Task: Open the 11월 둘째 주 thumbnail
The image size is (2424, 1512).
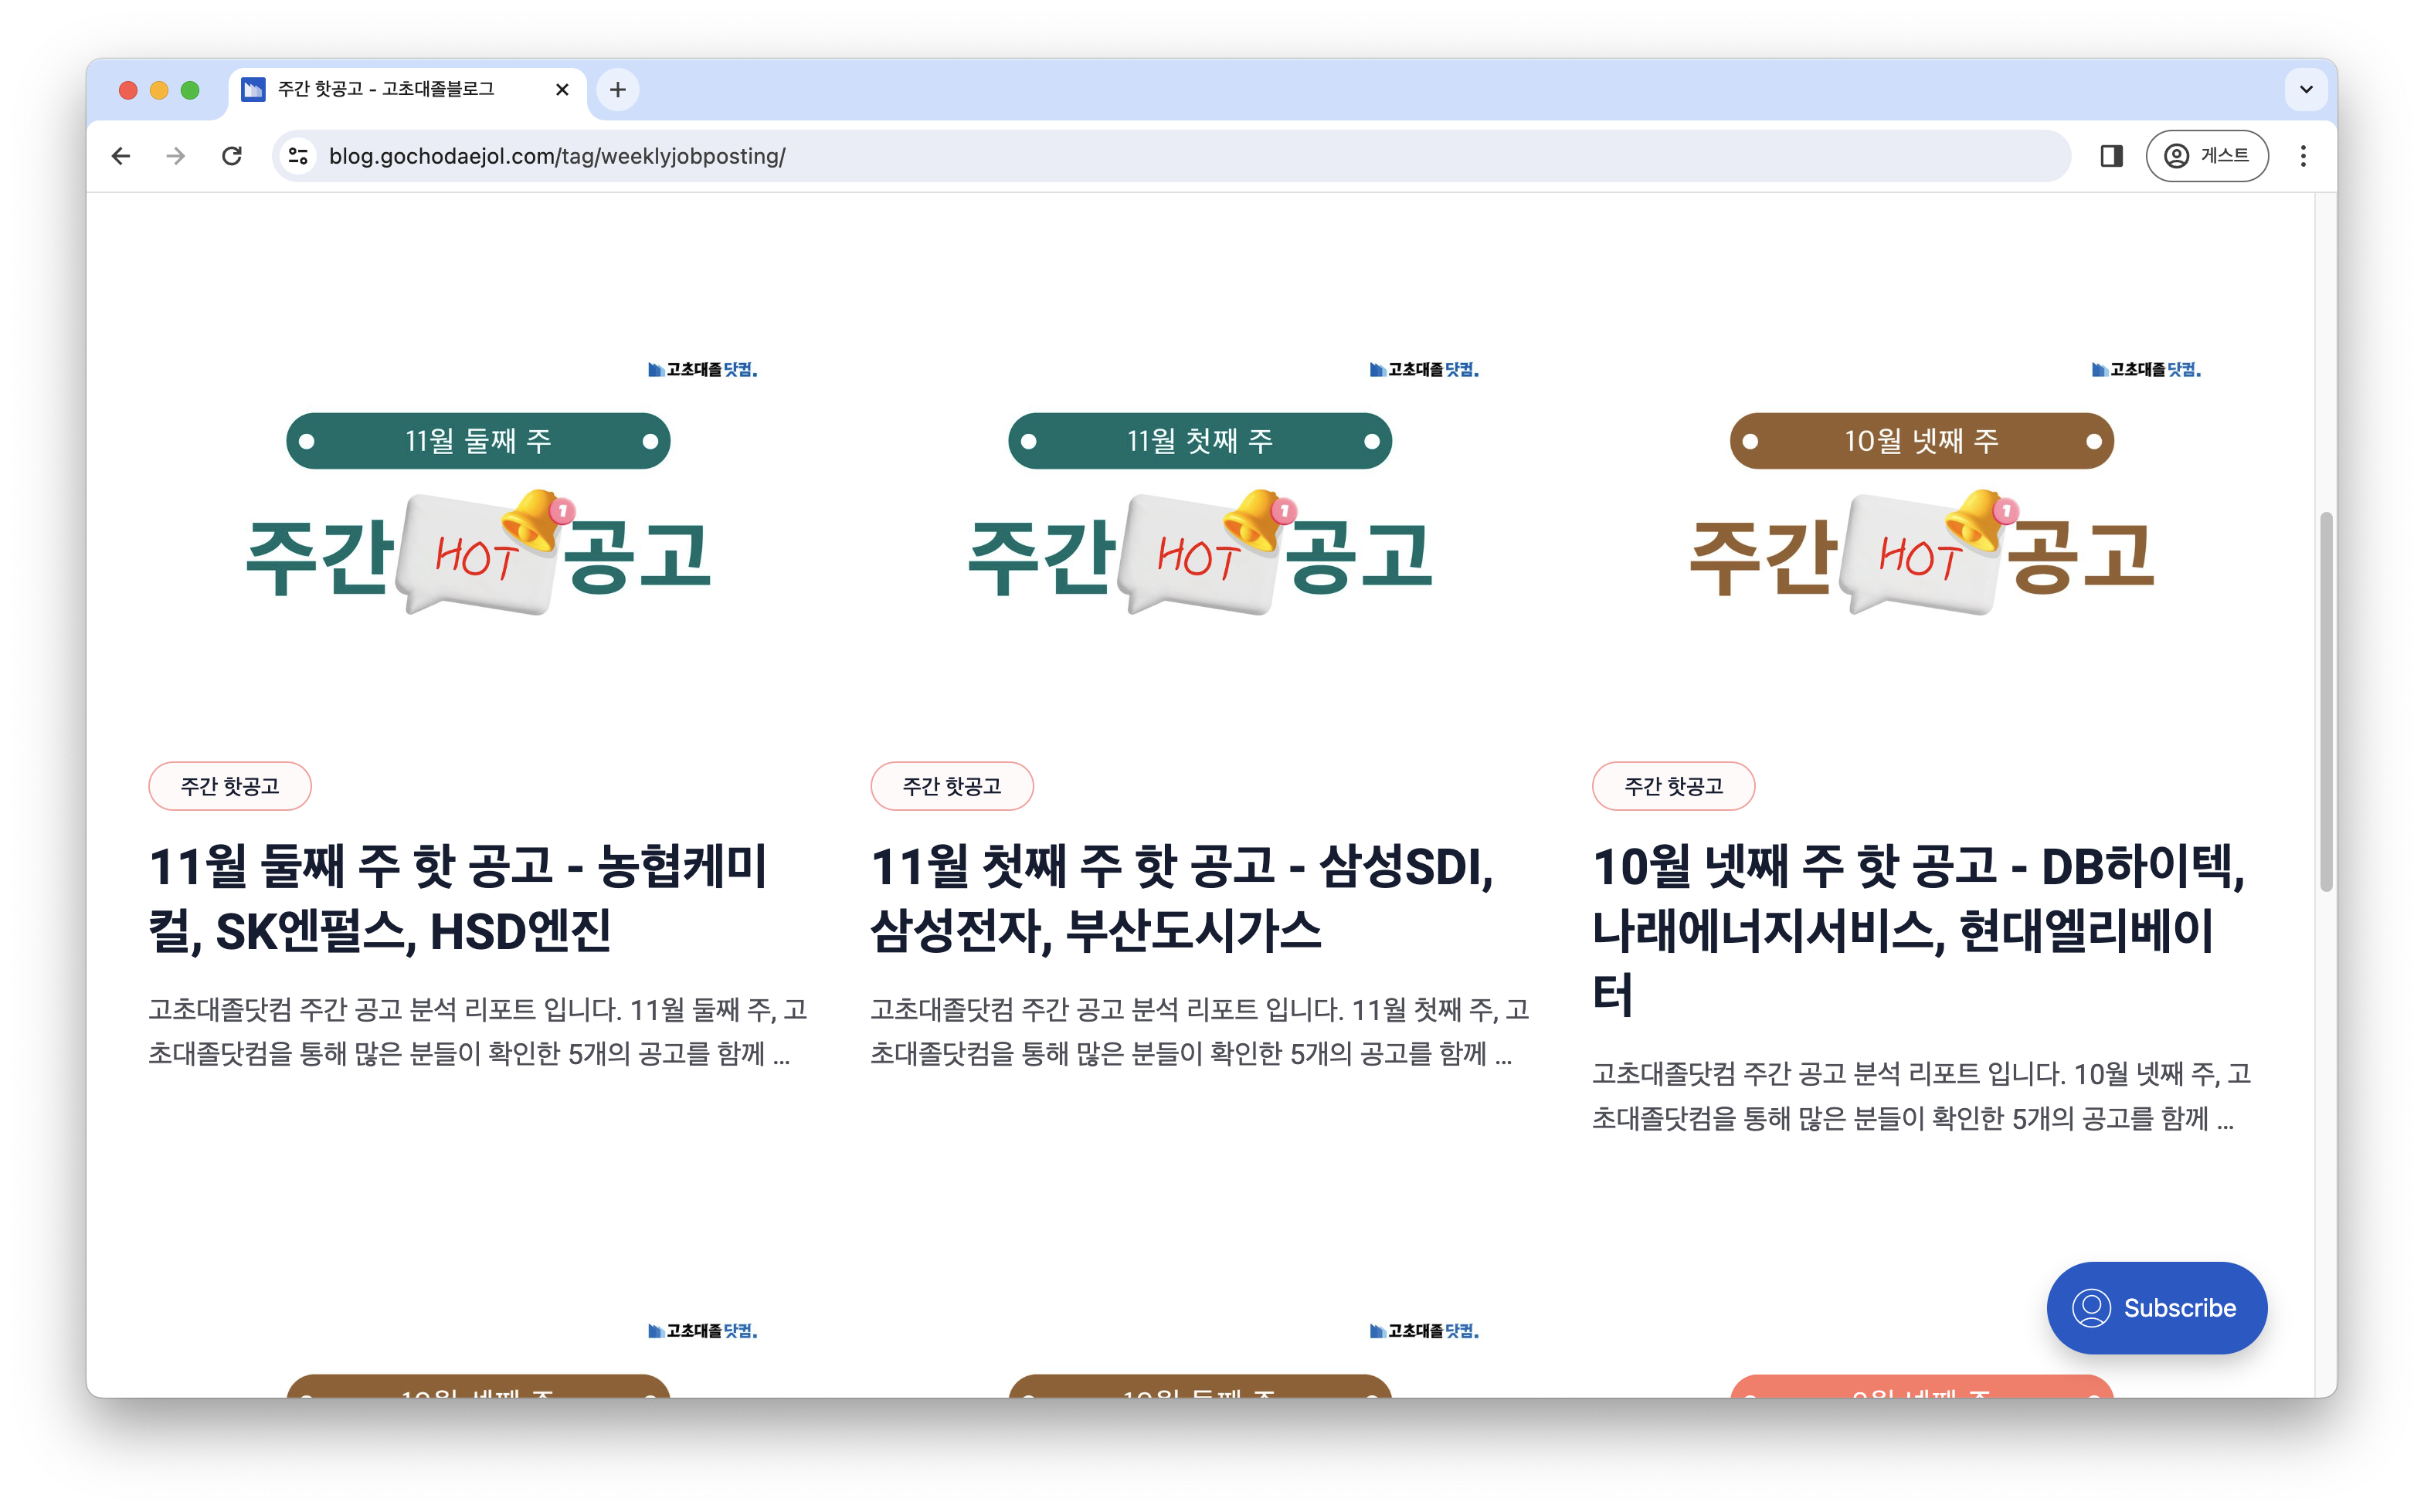Action: coord(479,490)
